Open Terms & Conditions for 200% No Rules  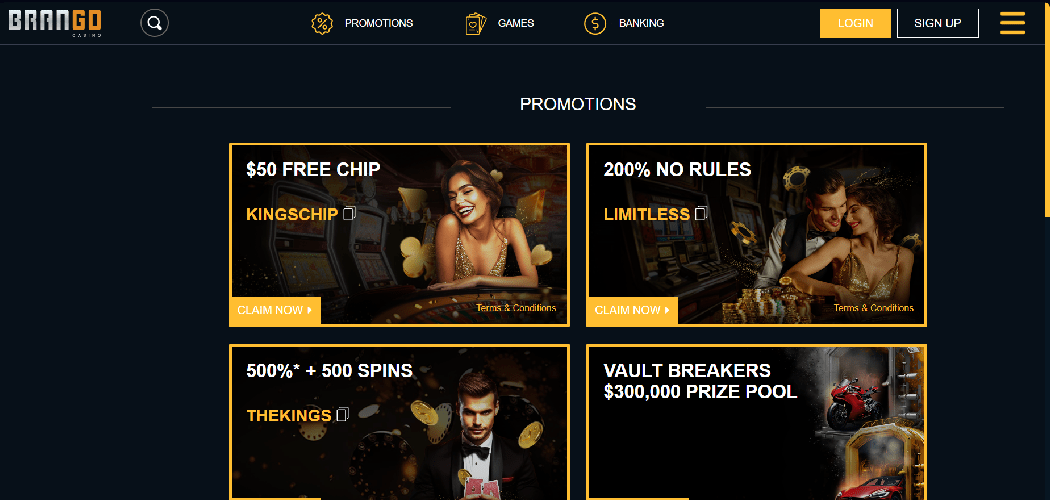[873, 308]
